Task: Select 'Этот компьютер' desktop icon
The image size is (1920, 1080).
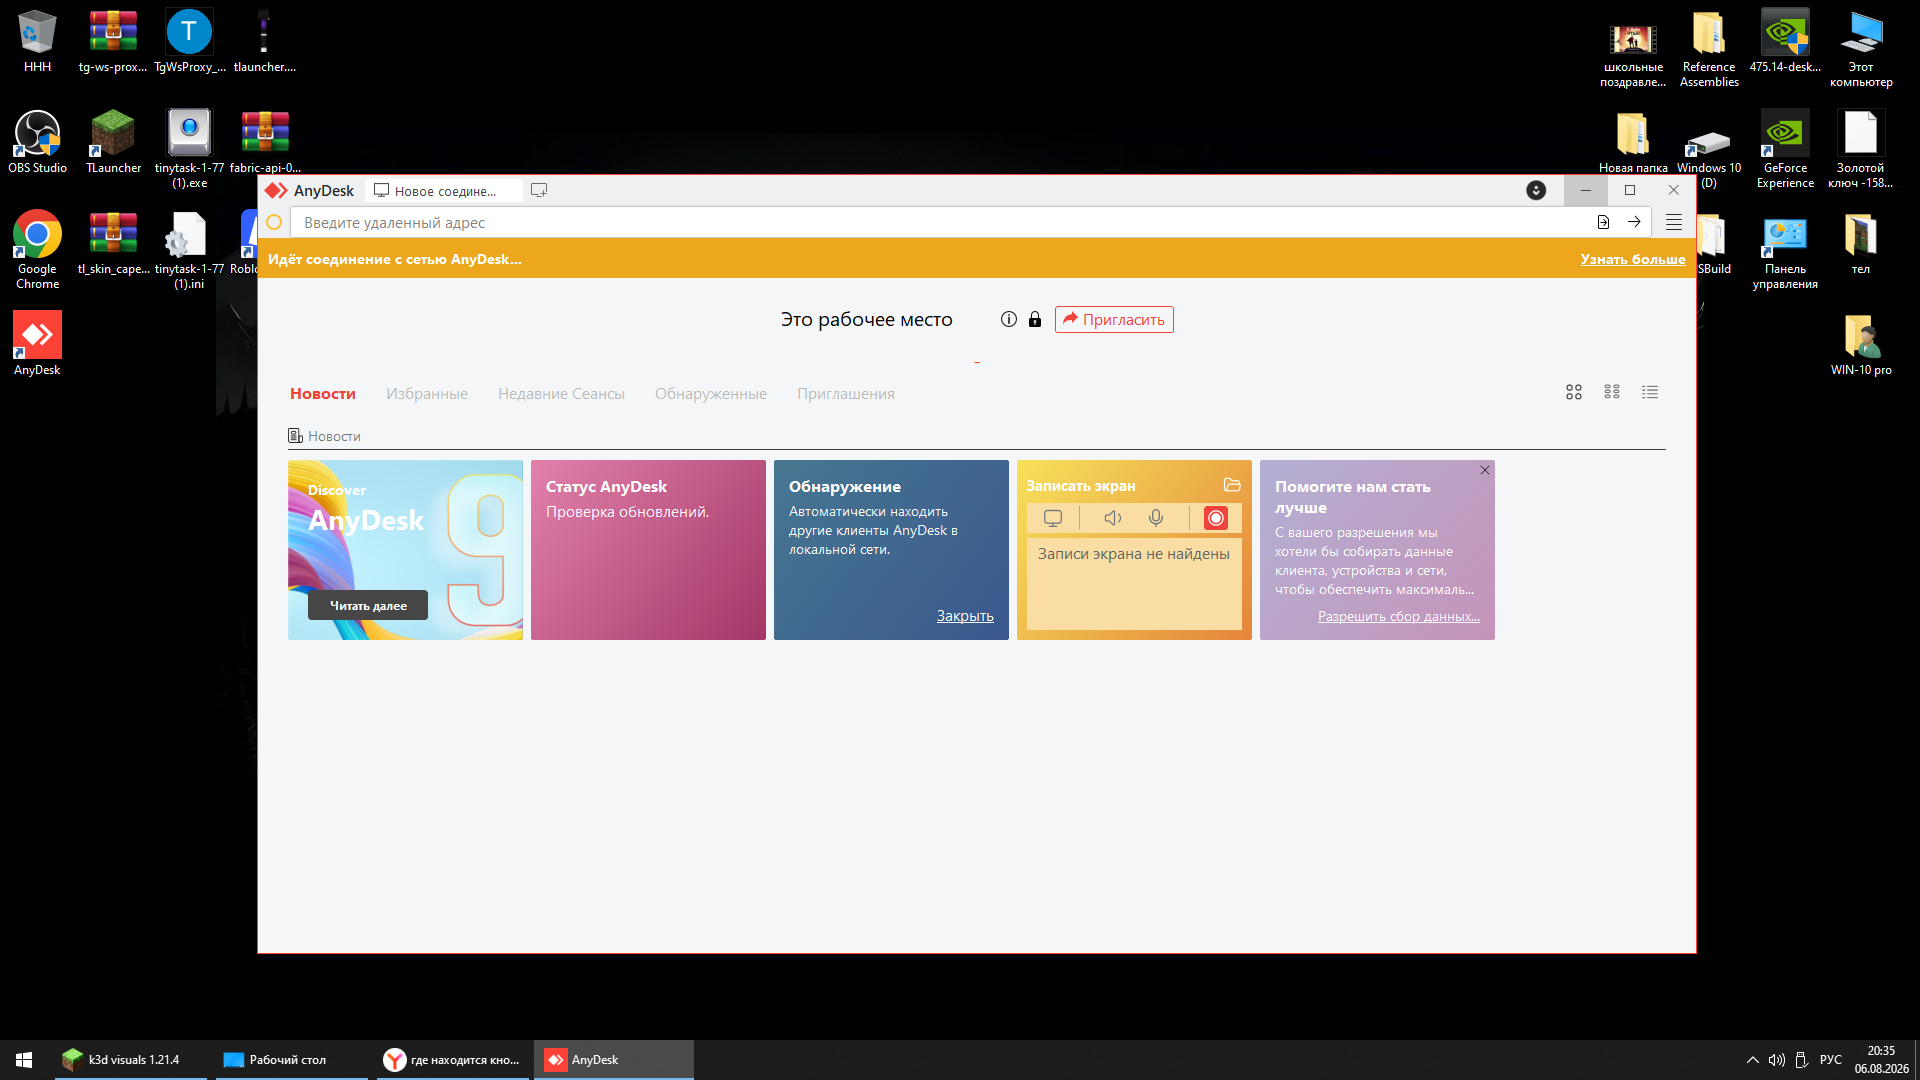Action: (x=1861, y=48)
